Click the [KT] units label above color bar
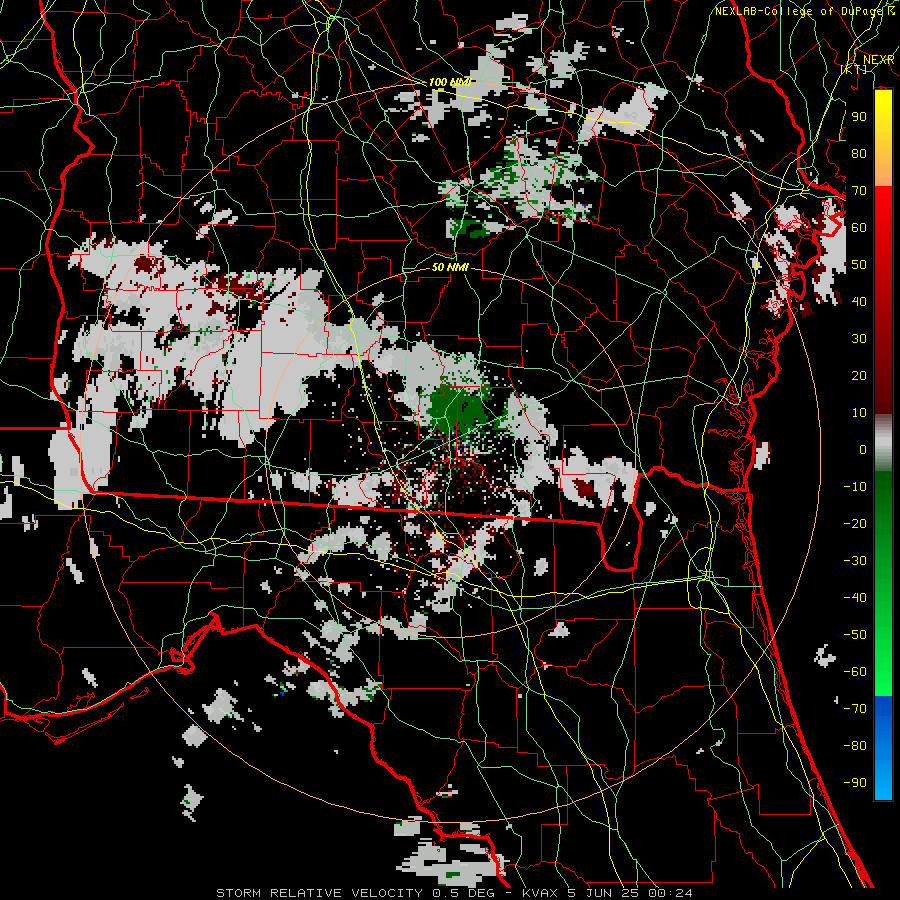Screen dimensions: 900x900 (x=854, y=69)
